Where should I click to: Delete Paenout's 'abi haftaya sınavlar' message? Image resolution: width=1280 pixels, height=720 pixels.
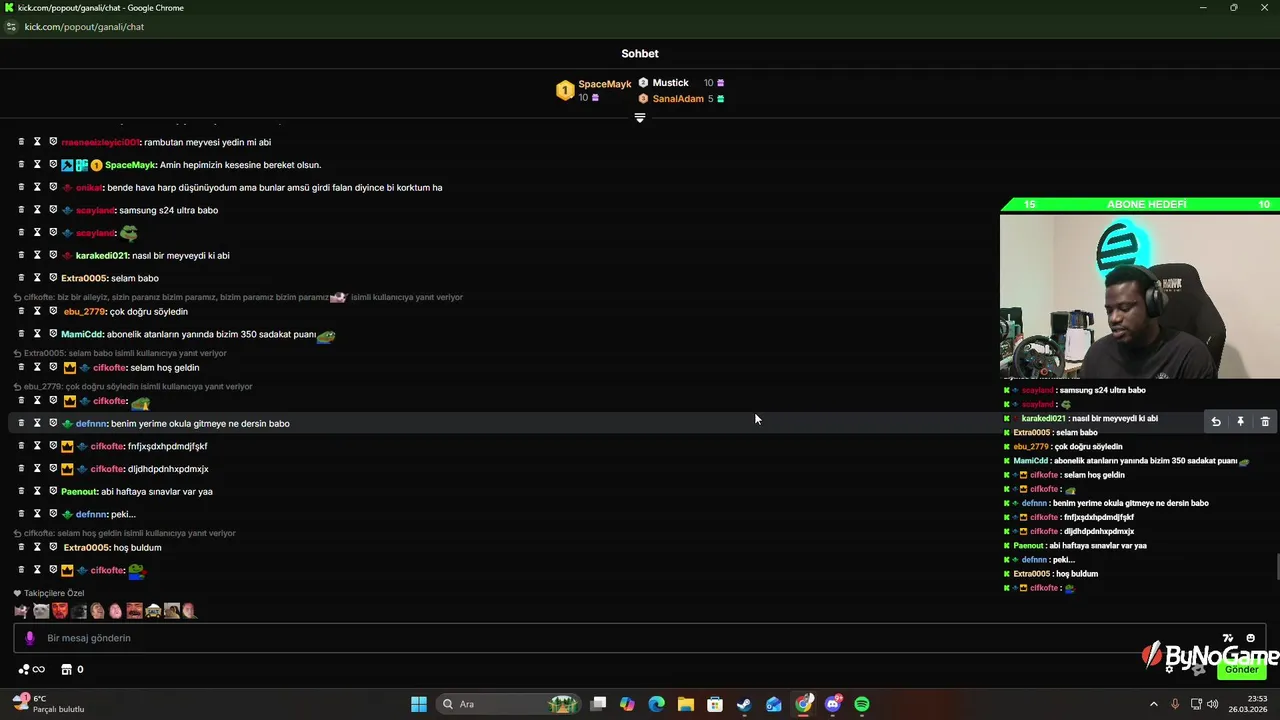coord(21,491)
